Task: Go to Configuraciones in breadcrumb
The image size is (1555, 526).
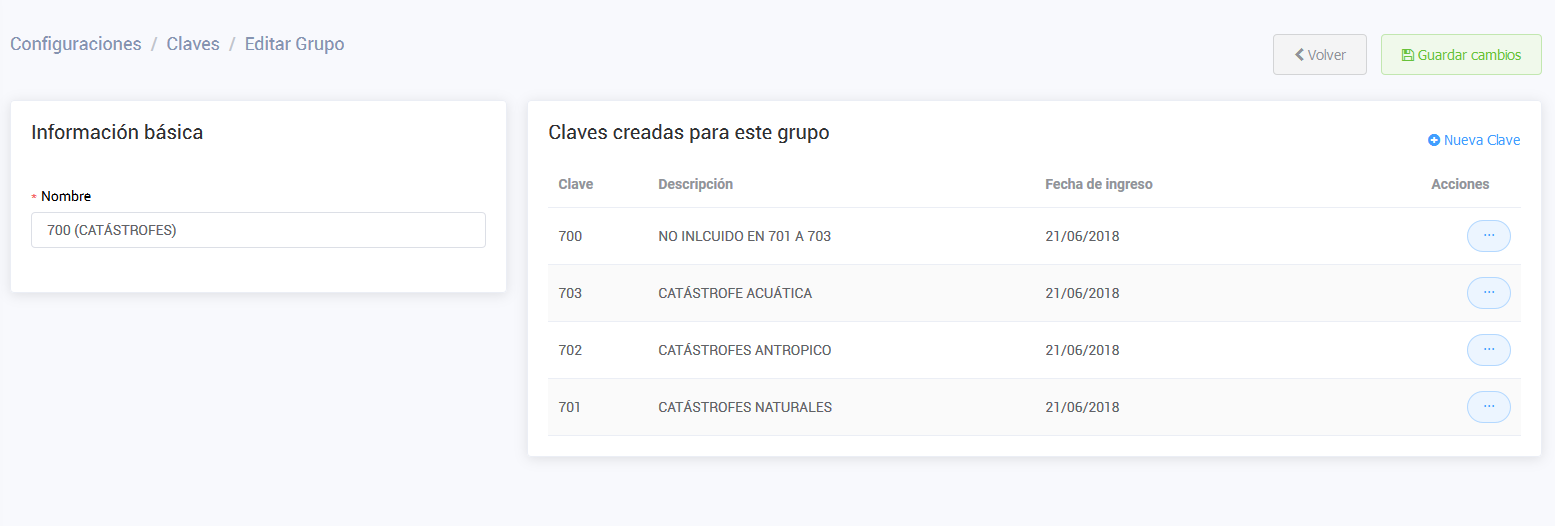Action: (76, 44)
